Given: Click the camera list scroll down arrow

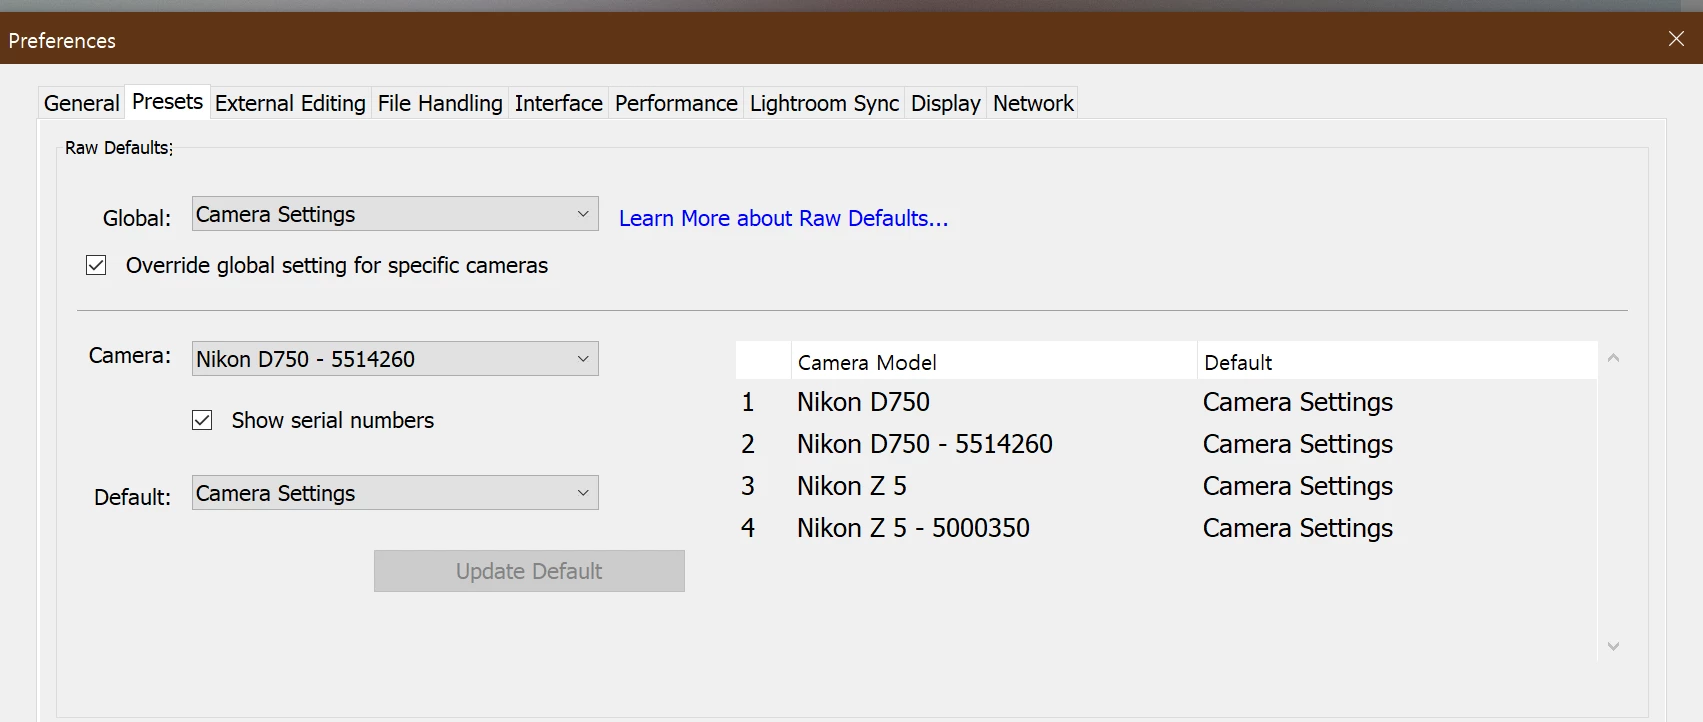Looking at the screenshot, I should tap(1613, 646).
